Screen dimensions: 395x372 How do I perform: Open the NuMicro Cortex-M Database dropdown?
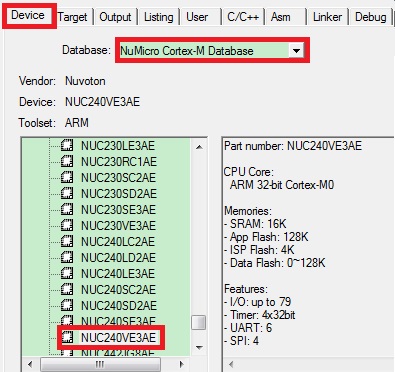[296, 51]
